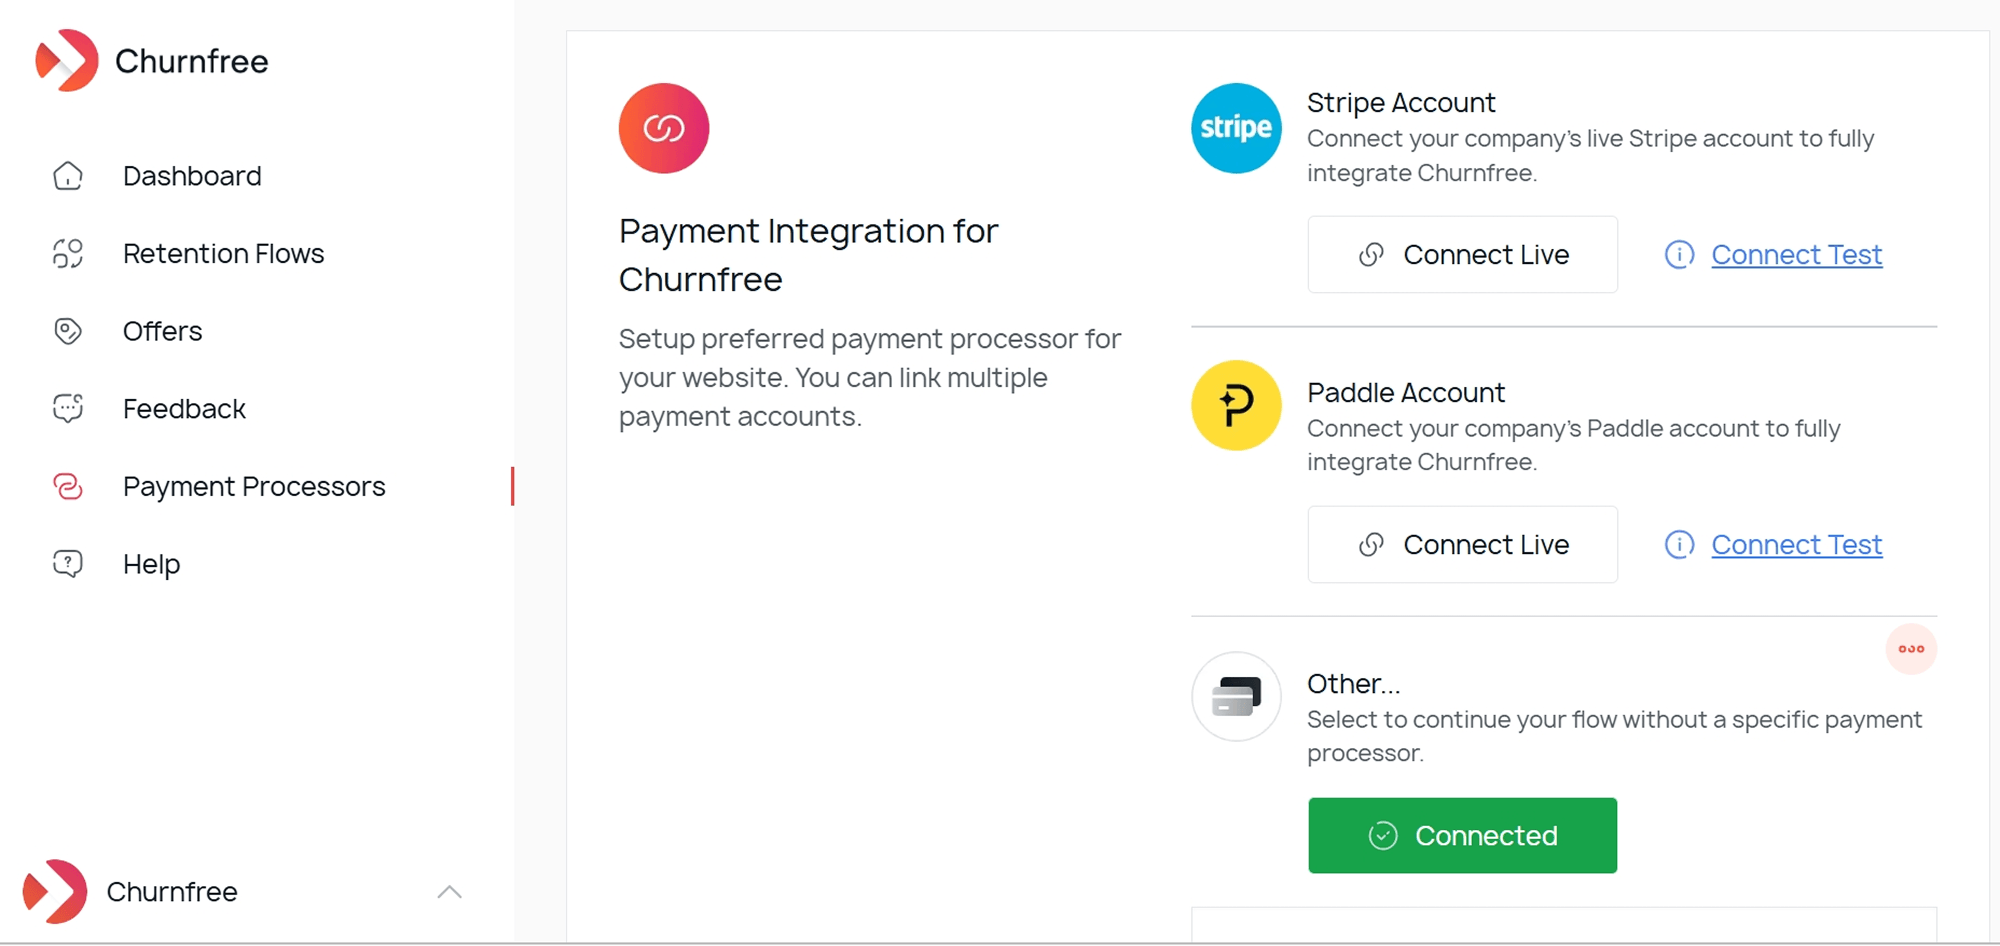Select the Offers tag icon
This screenshot has width=2000, height=946.
(67, 331)
